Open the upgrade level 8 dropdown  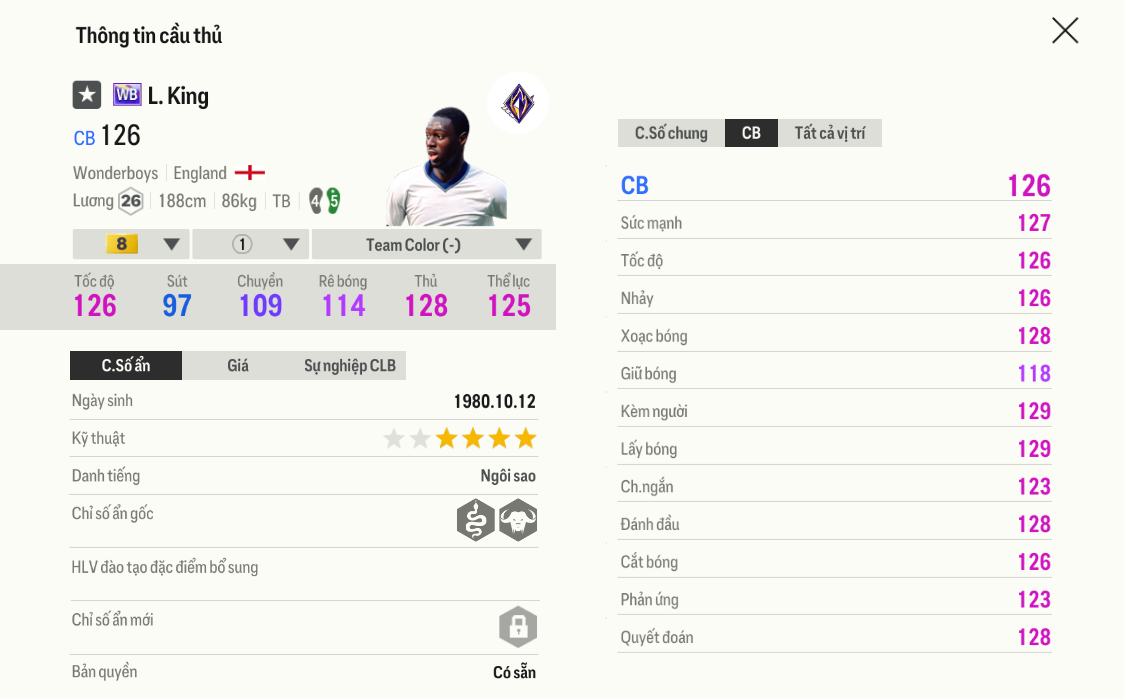pyautogui.click(x=131, y=244)
